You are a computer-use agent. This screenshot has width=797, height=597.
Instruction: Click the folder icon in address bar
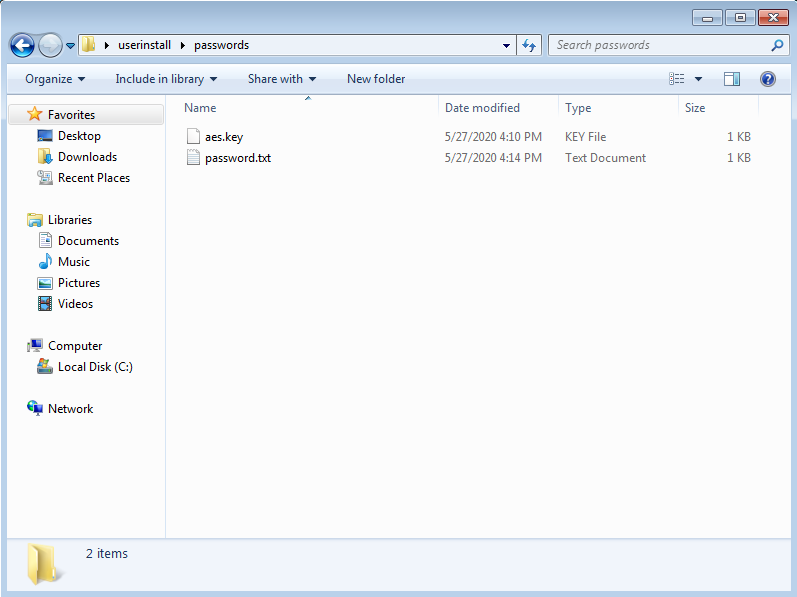coord(88,45)
